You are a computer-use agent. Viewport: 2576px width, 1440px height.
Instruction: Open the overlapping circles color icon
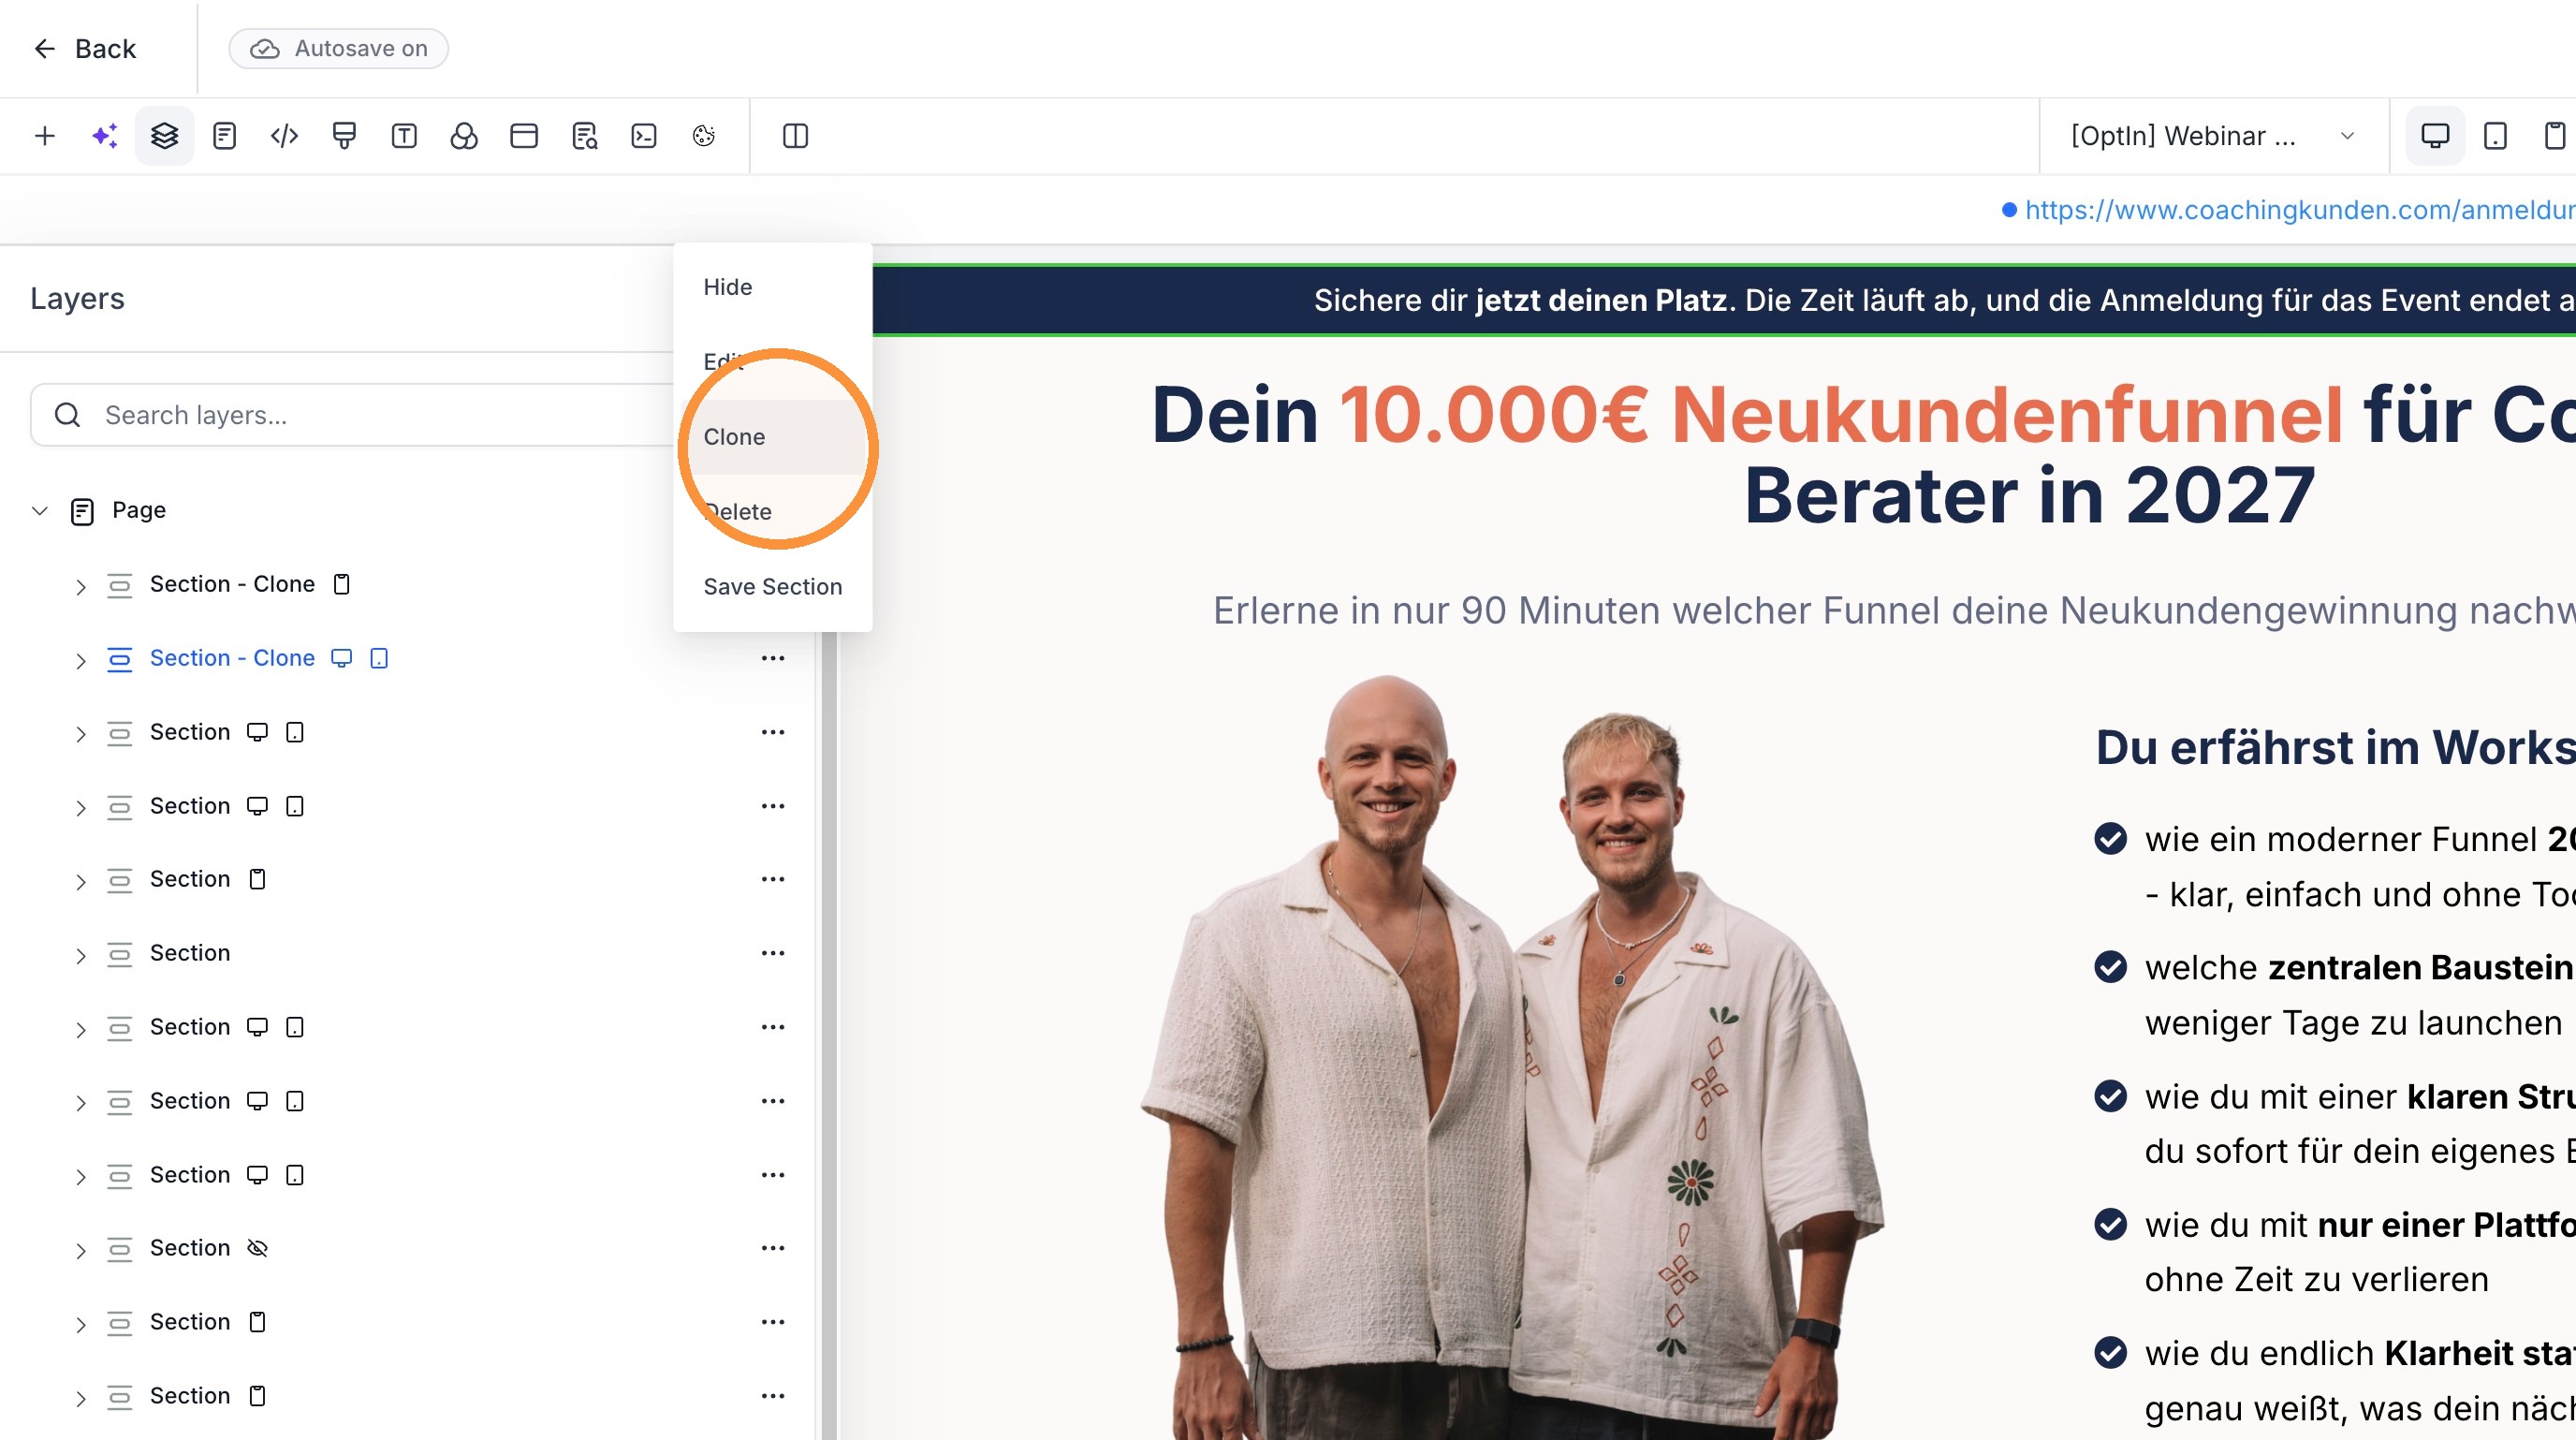click(x=464, y=136)
